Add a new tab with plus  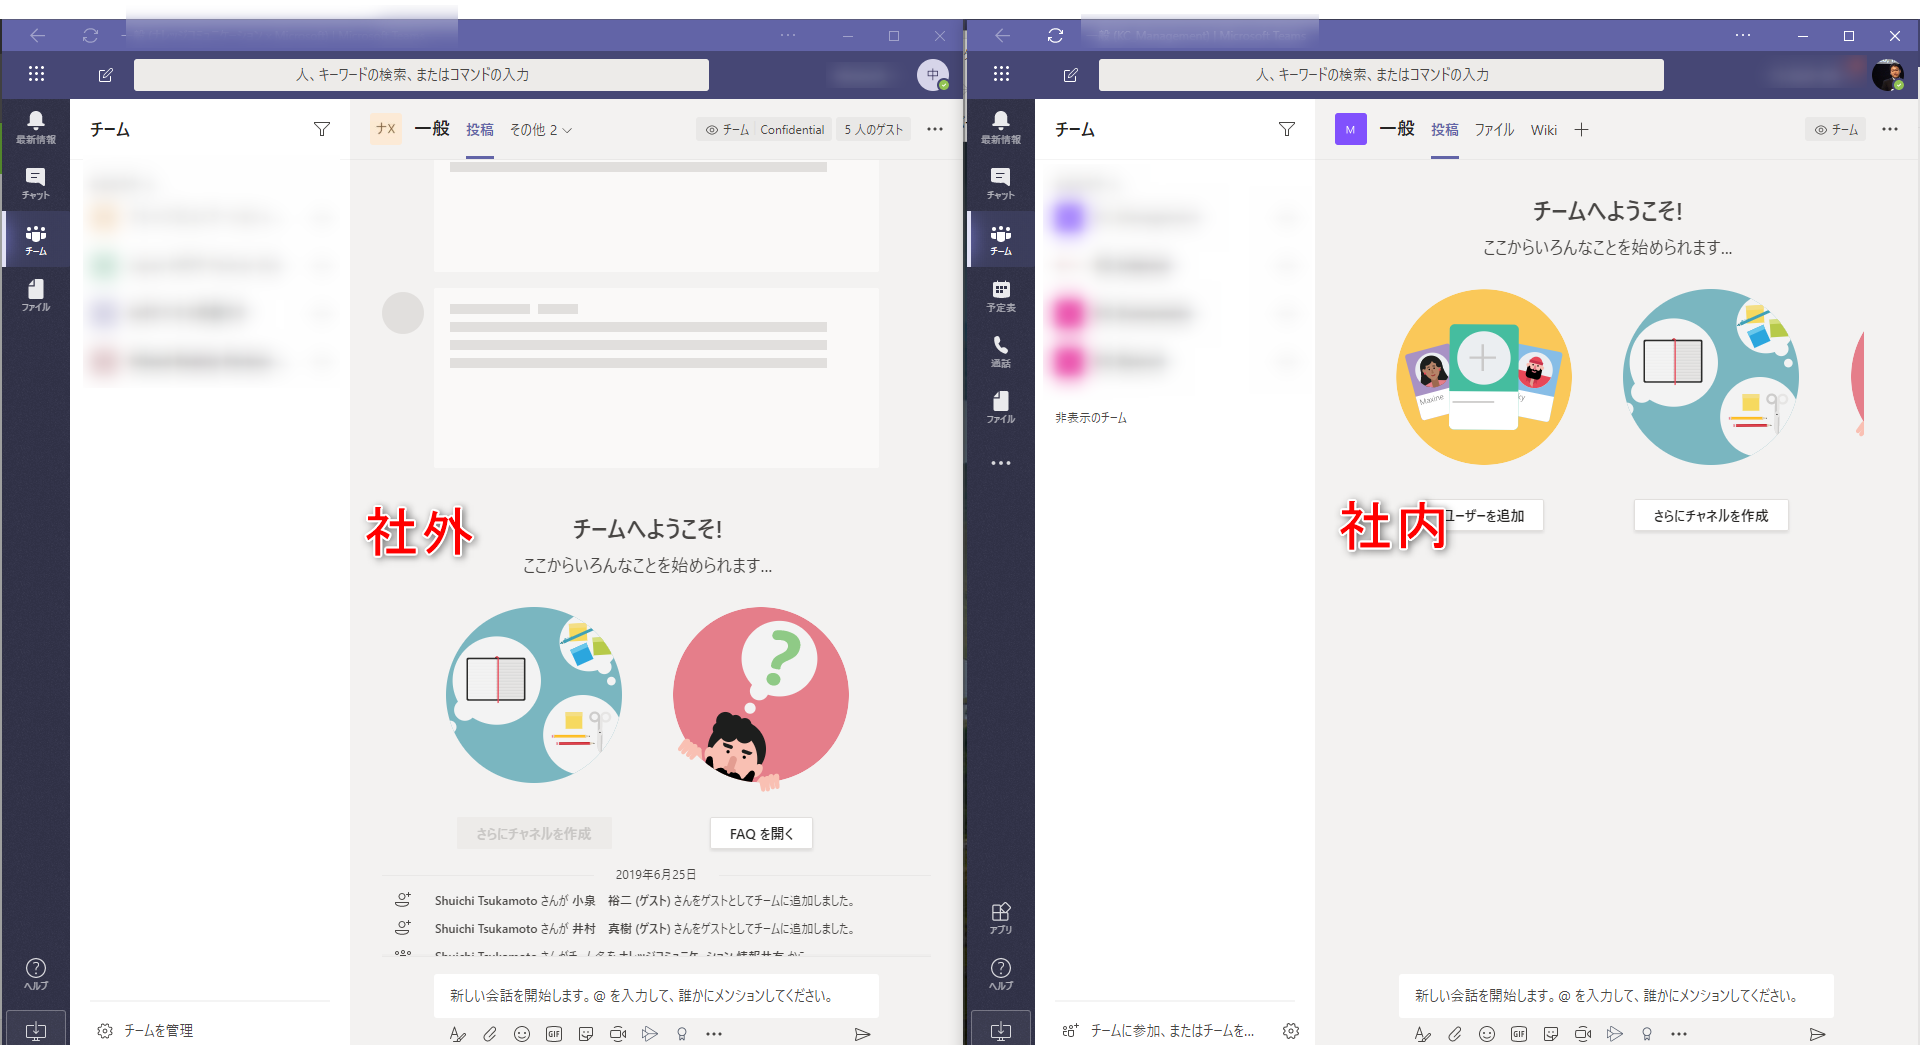(1581, 130)
